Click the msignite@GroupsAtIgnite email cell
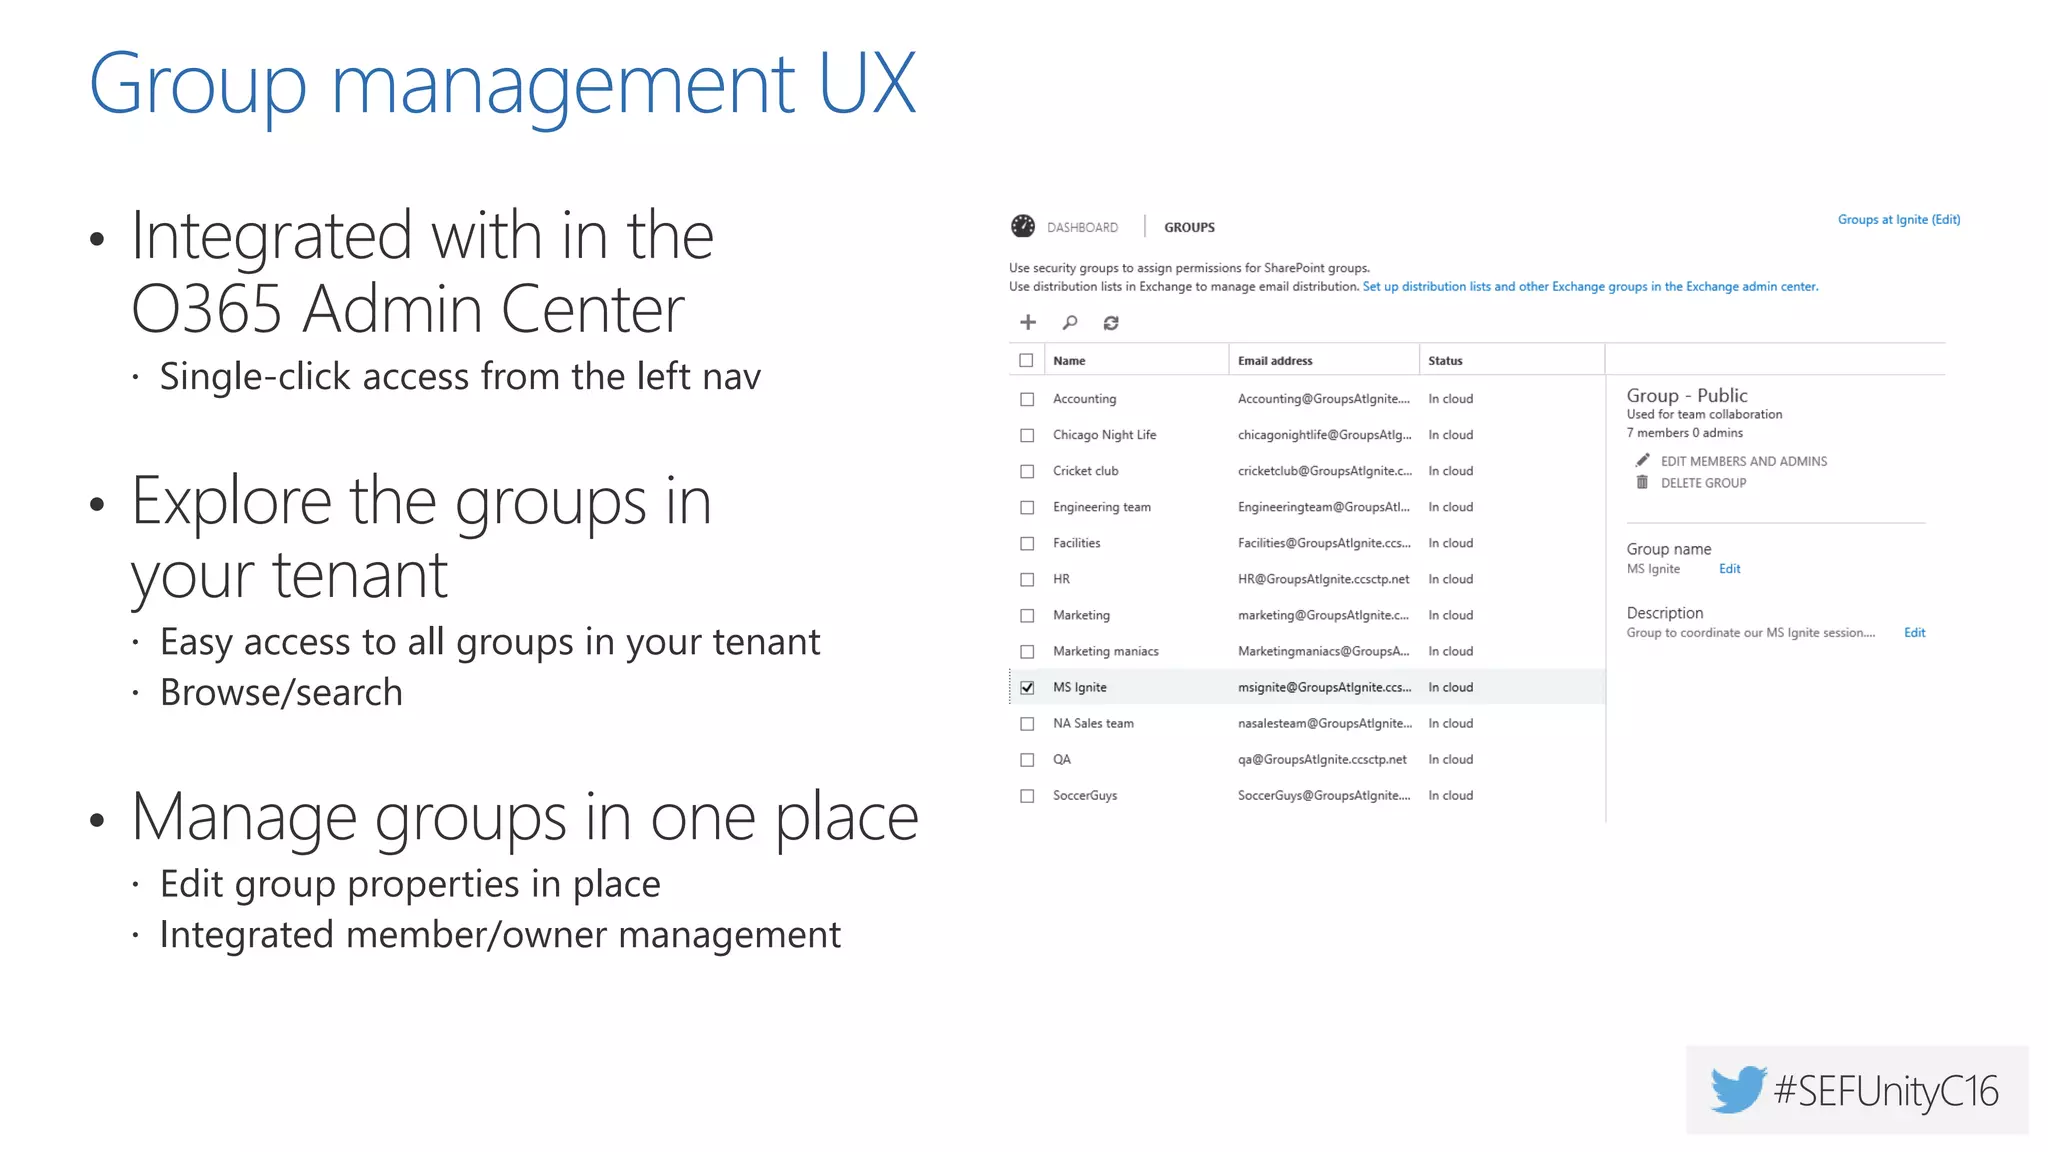 (1324, 687)
